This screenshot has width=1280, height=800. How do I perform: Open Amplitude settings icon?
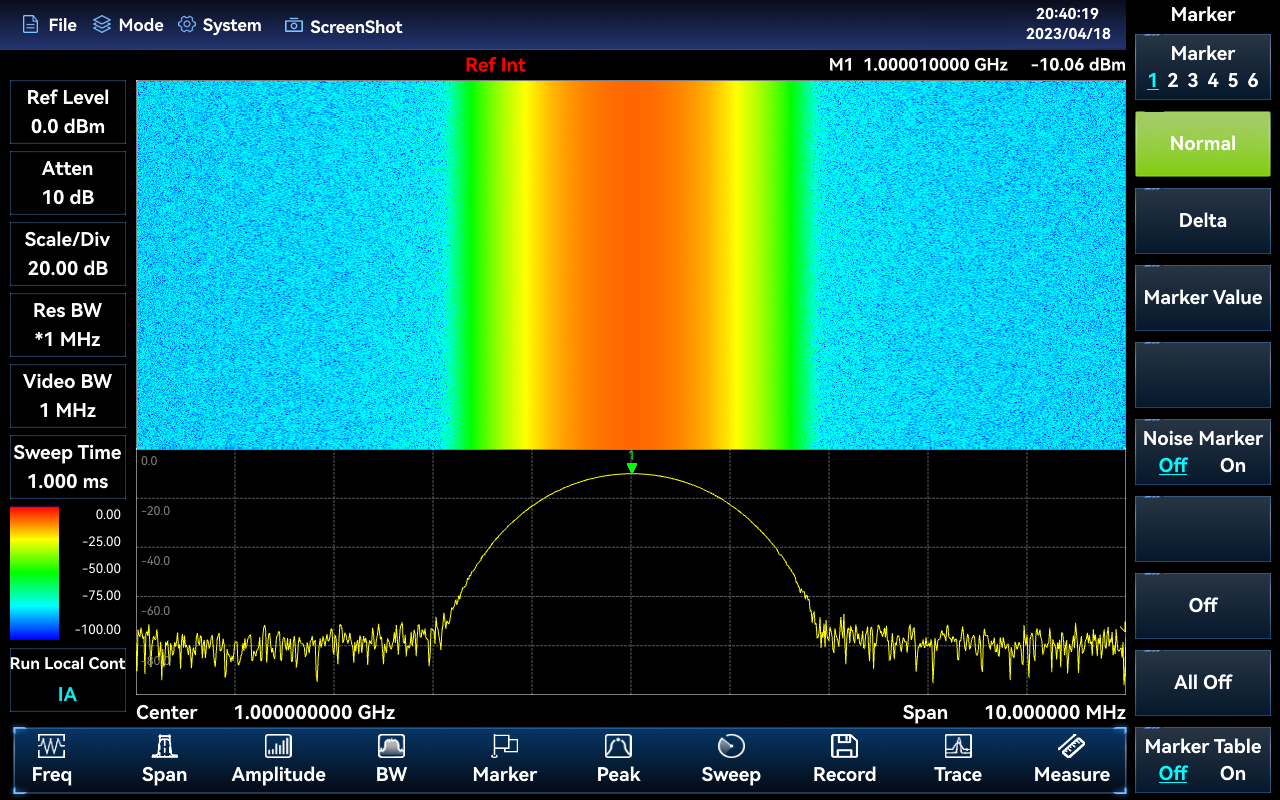click(278, 747)
